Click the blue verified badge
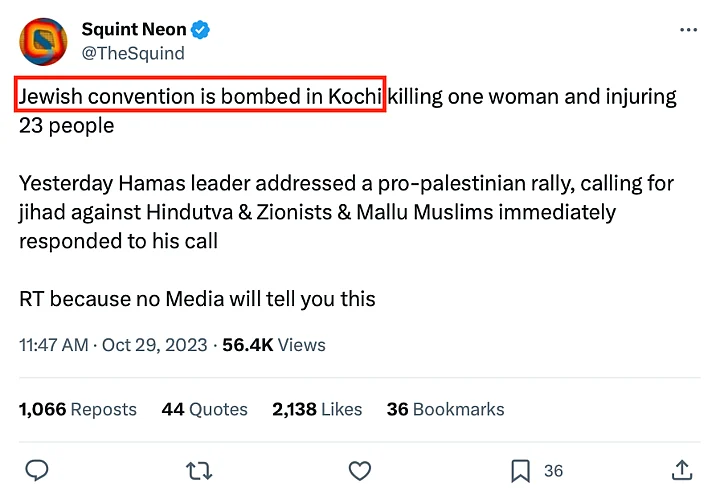This screenshot has width=720, height=495. tap(201, 31)
